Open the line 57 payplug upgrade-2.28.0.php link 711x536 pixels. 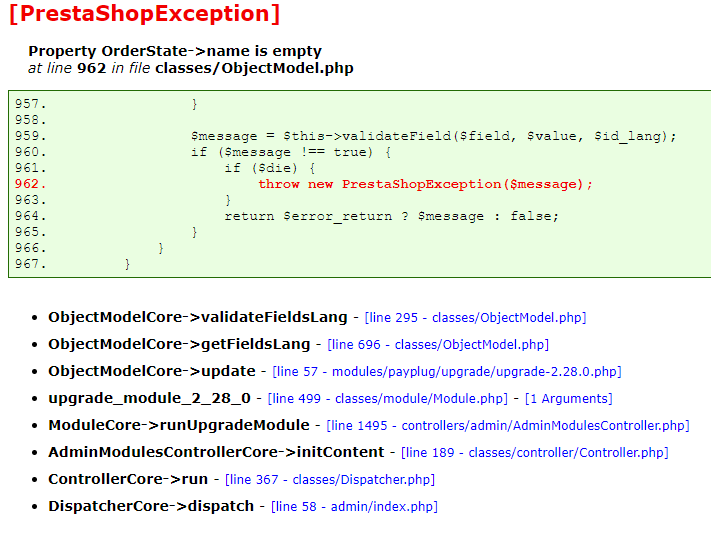(x=447, y=372)
